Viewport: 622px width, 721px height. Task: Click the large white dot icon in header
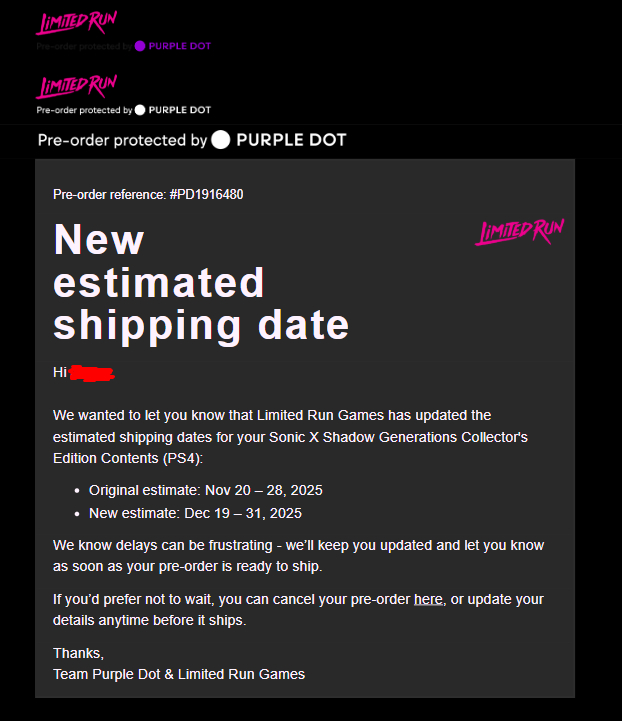(221, 140)
